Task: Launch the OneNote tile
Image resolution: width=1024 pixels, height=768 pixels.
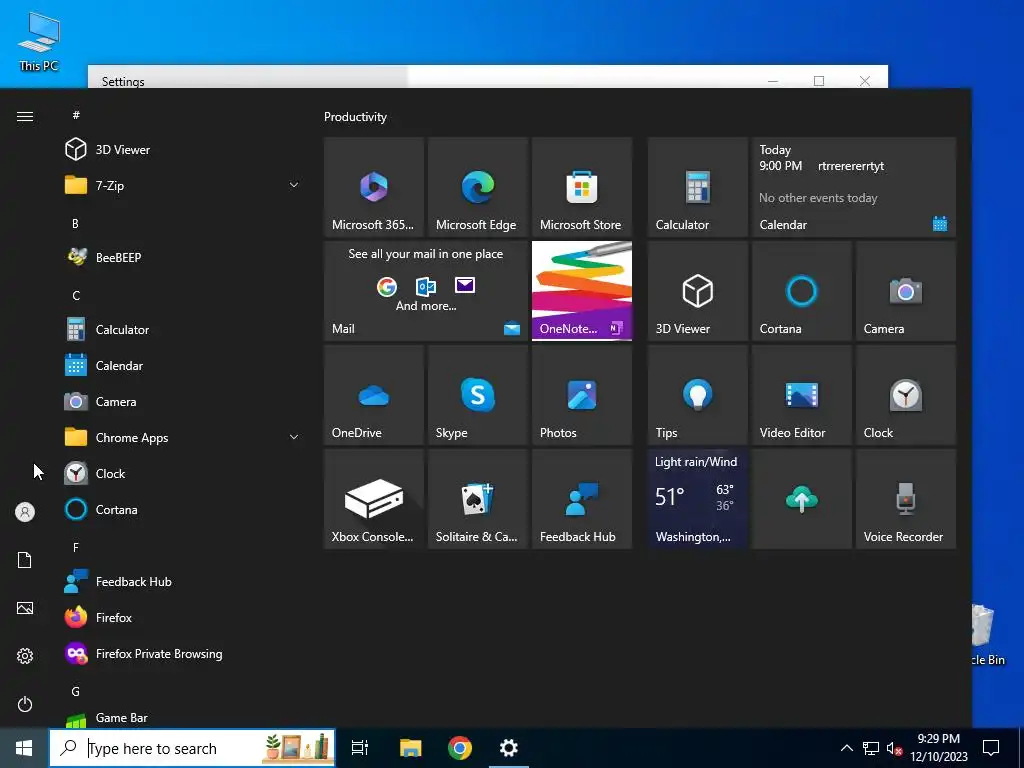Action: point(582,291)
